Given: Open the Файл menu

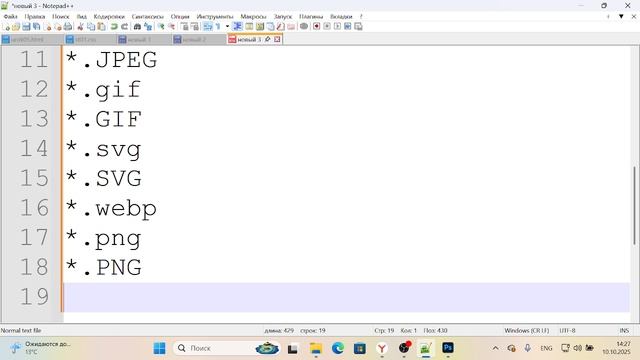Looking at the screenshot, I should tap(10, 16).
